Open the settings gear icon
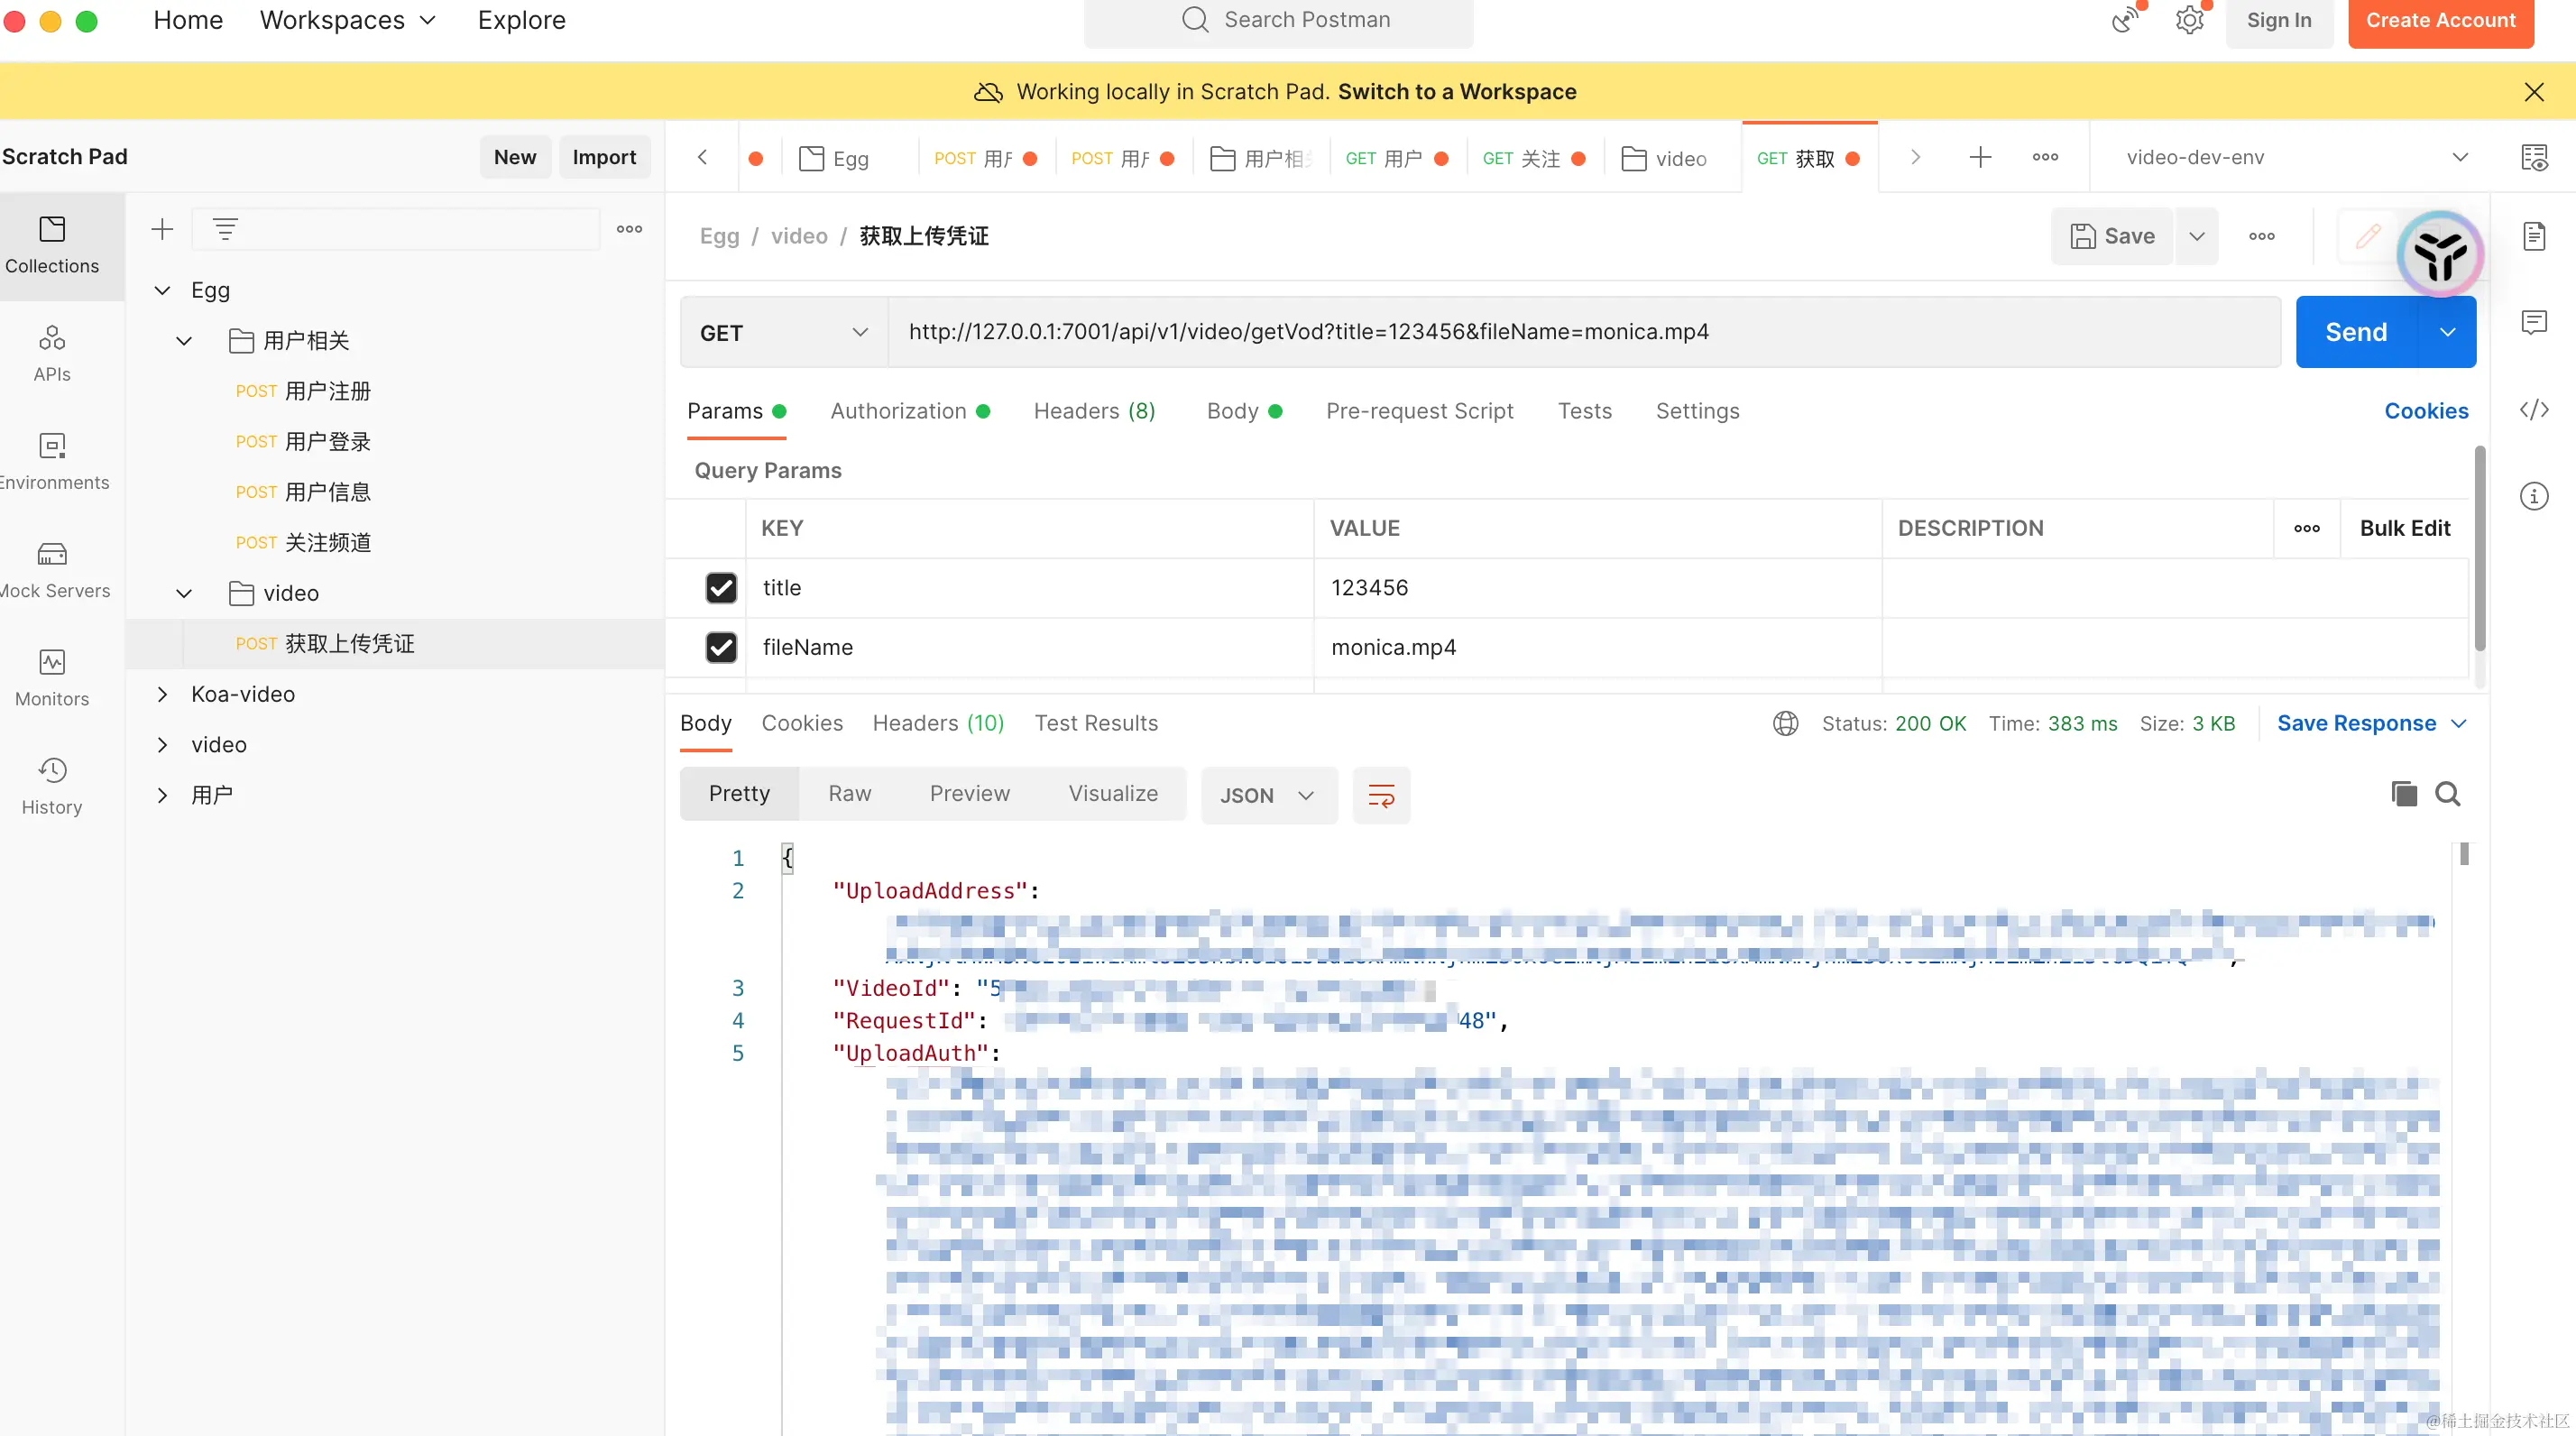The width and height of the screenshot is (2576, 1436). [2189, 20]
